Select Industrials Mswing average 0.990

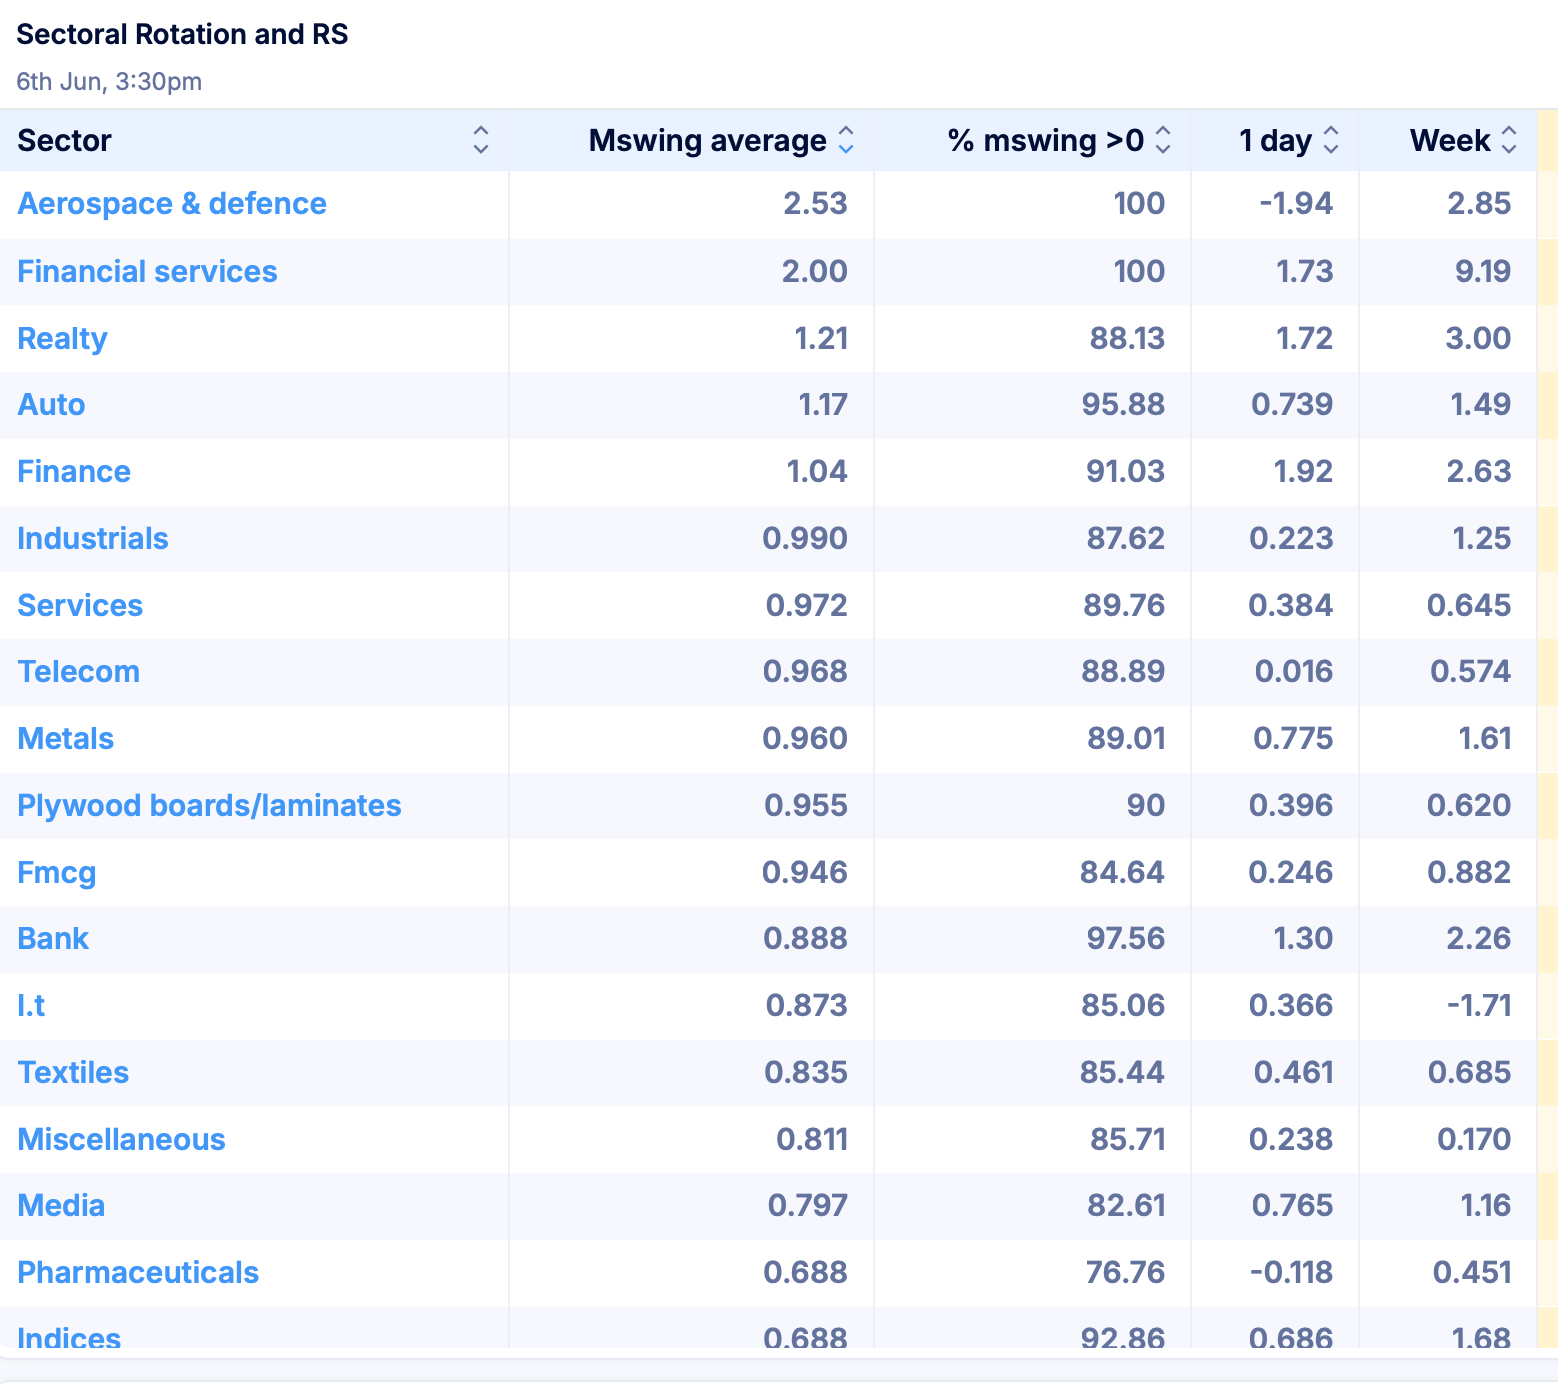tap(805, 539)
